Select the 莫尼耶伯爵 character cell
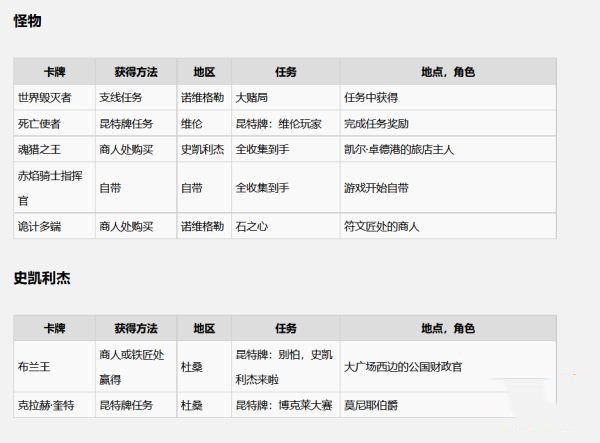 [x=370, y=406]
